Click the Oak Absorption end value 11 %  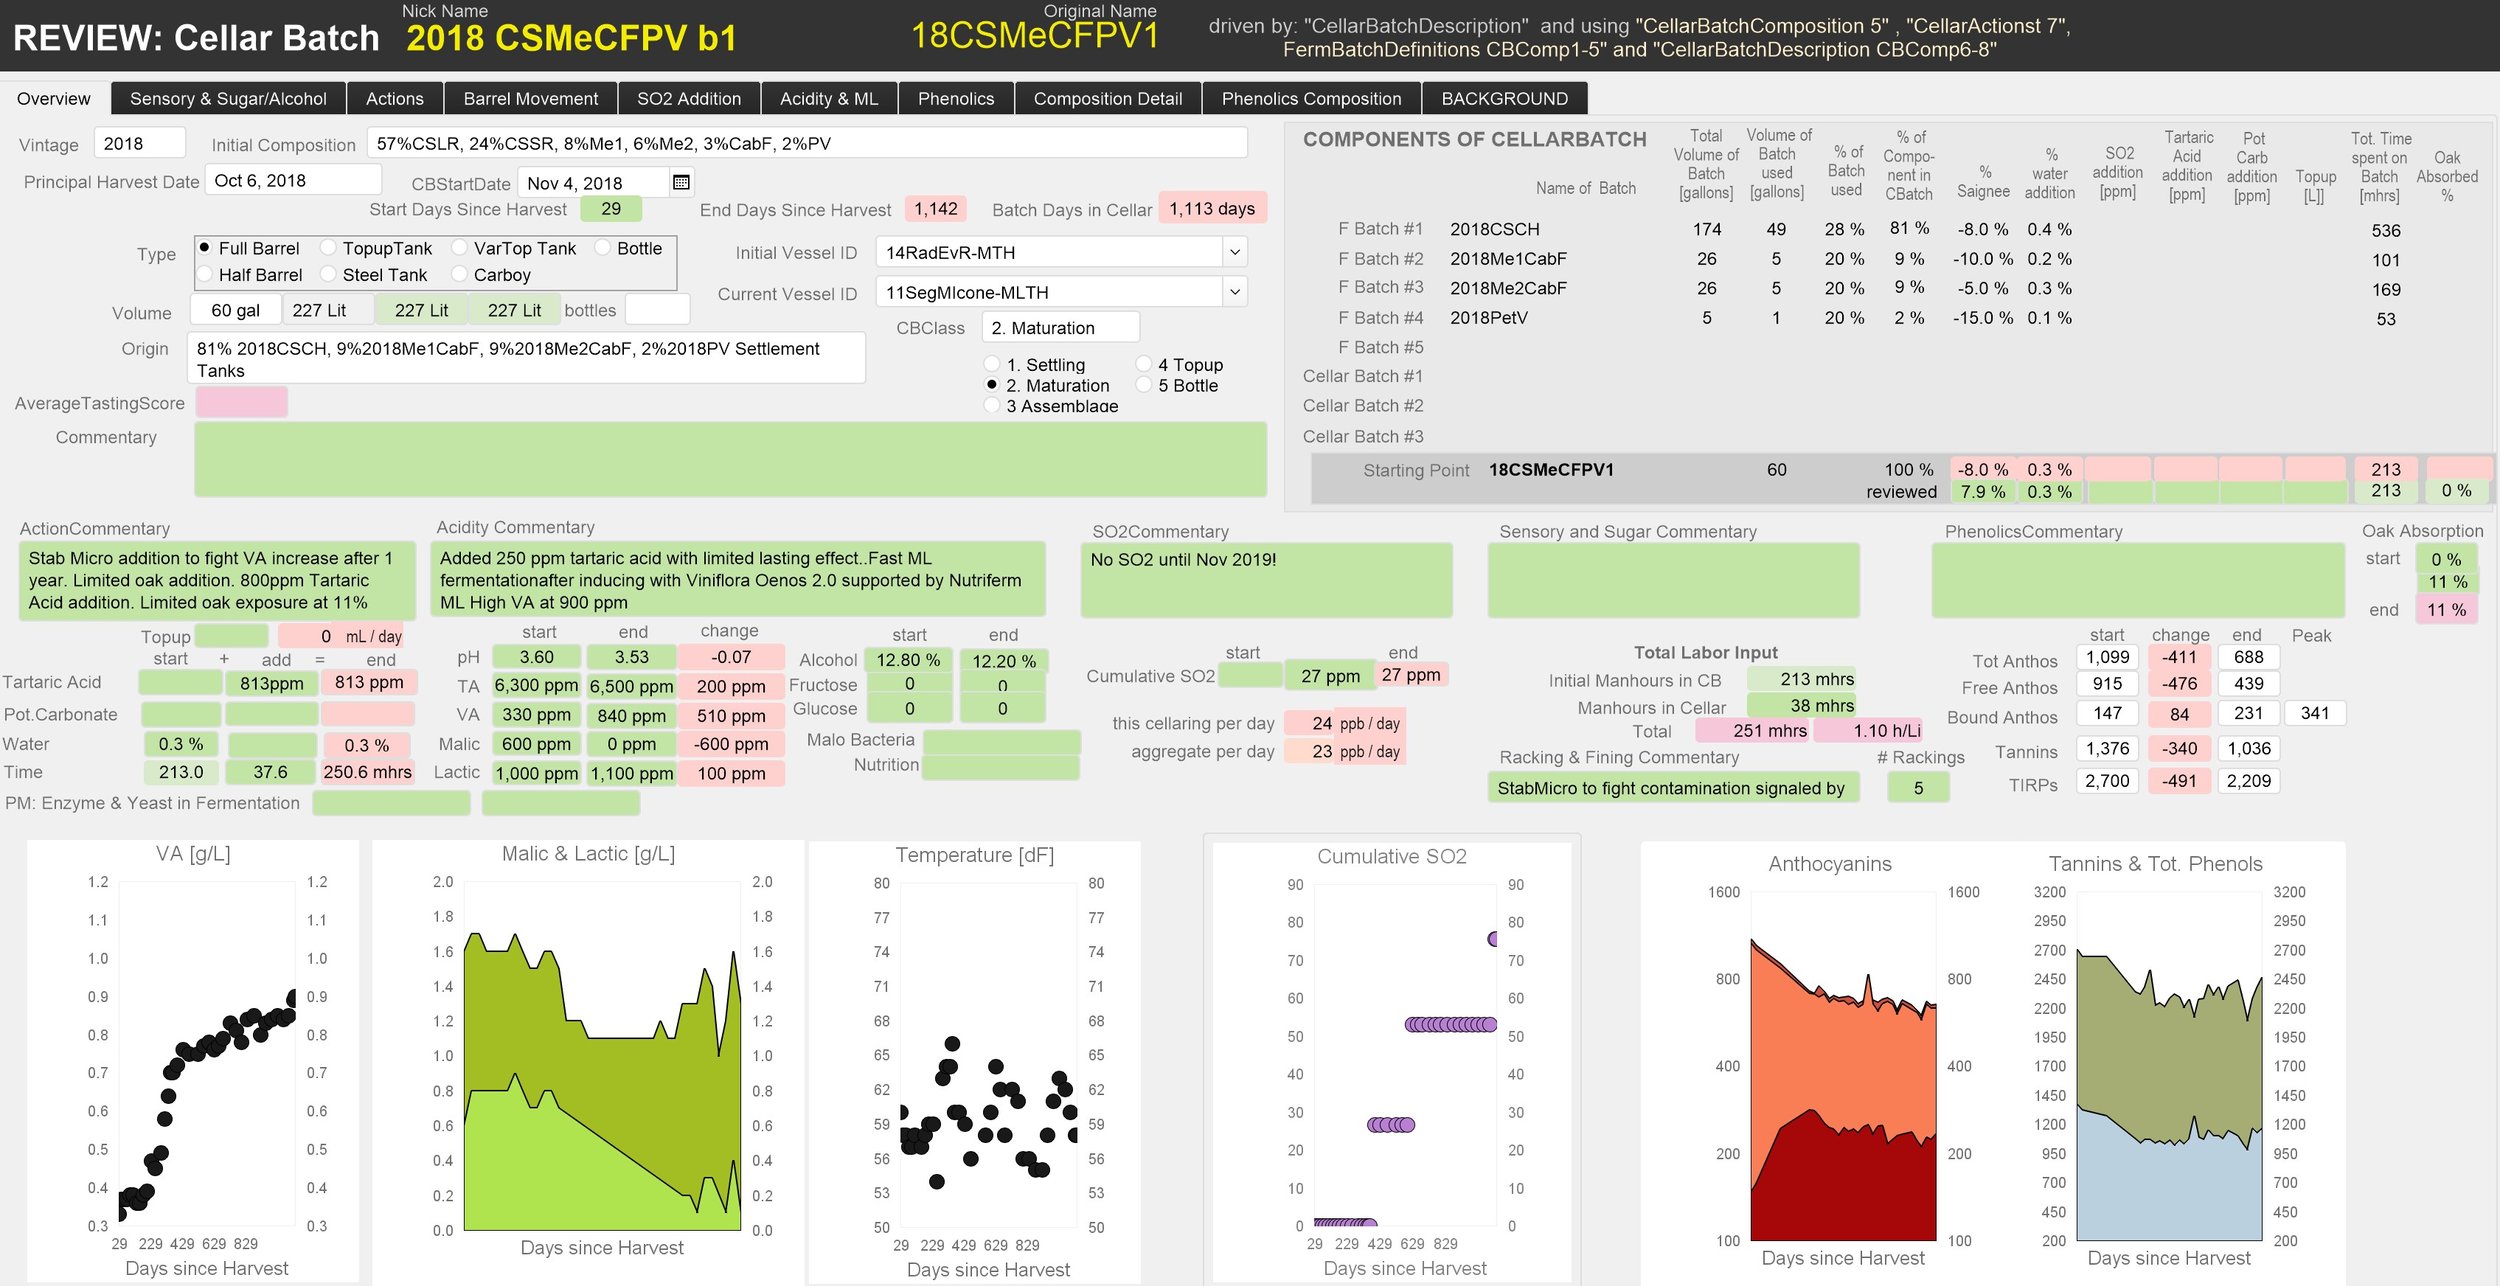[x=2446, y=609]
